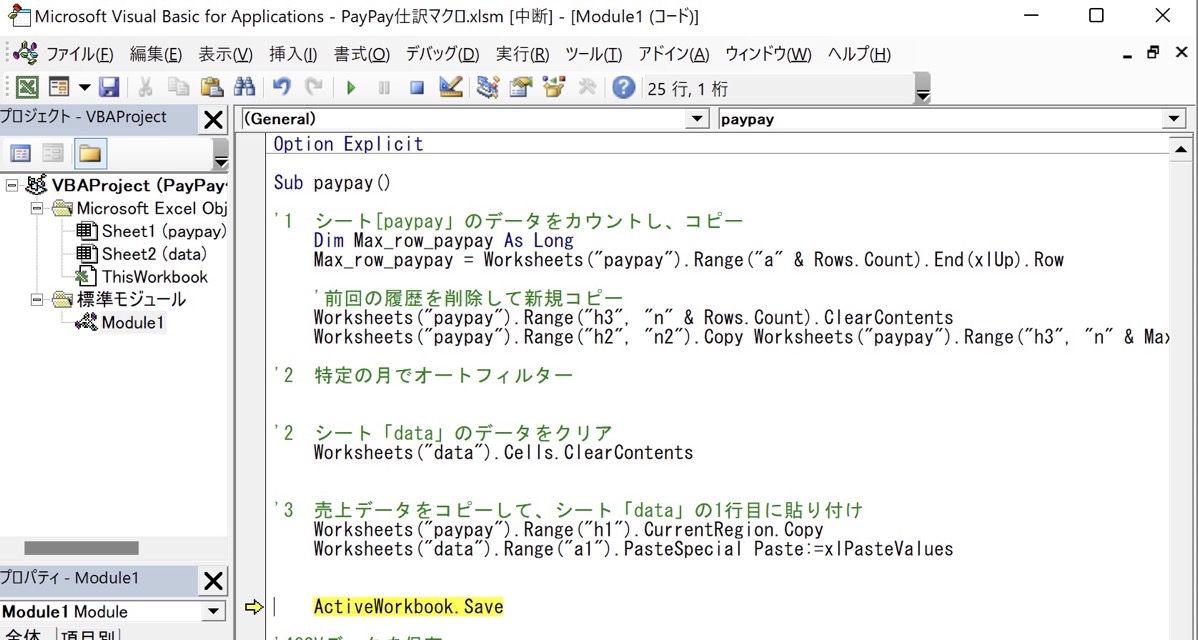Open the Object Browser toolbar icon
Screen dimensions: 1198x640
click(x=553, y=87)
